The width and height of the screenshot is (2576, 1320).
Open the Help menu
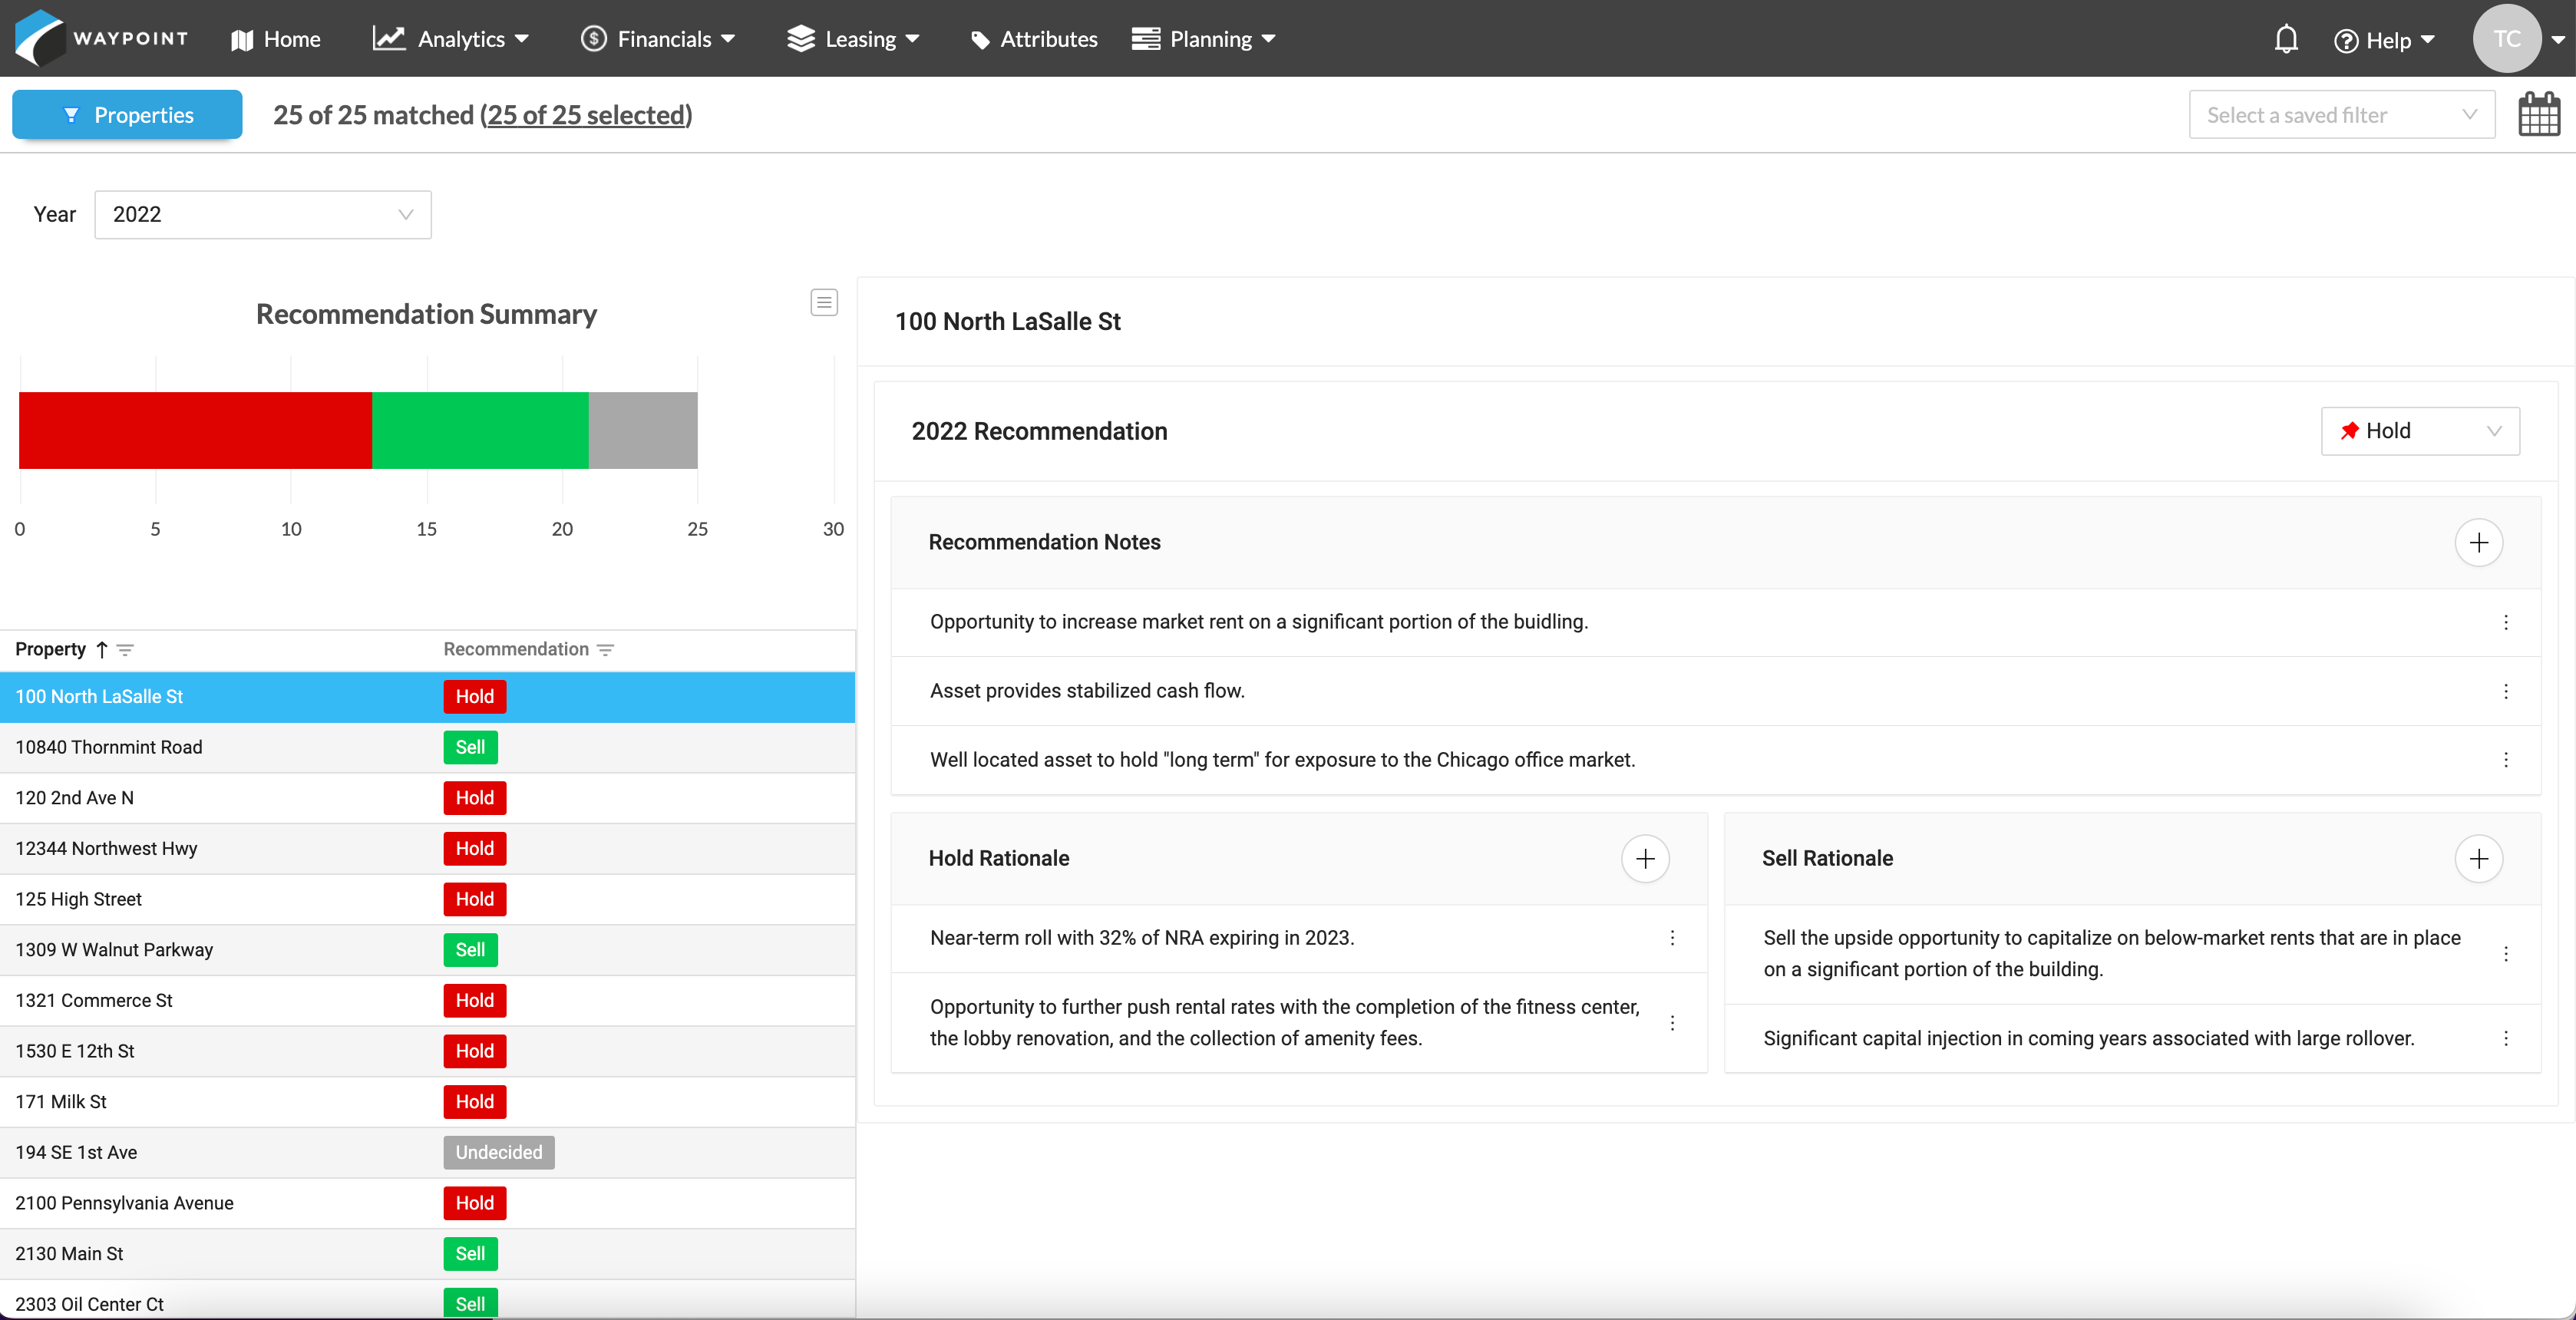click(2384, 40)
